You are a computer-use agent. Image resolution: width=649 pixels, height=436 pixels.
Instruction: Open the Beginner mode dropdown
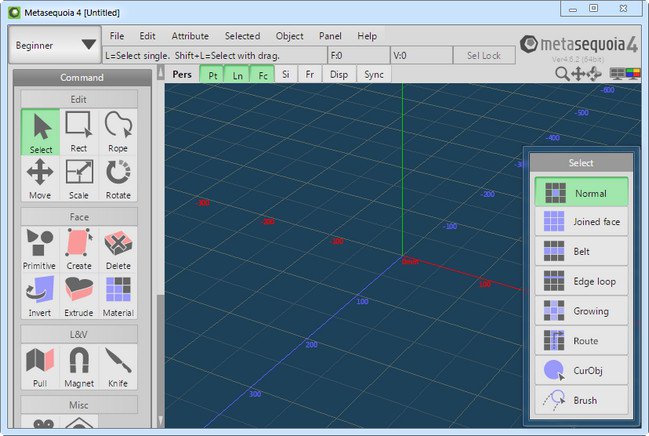[55, 45]
